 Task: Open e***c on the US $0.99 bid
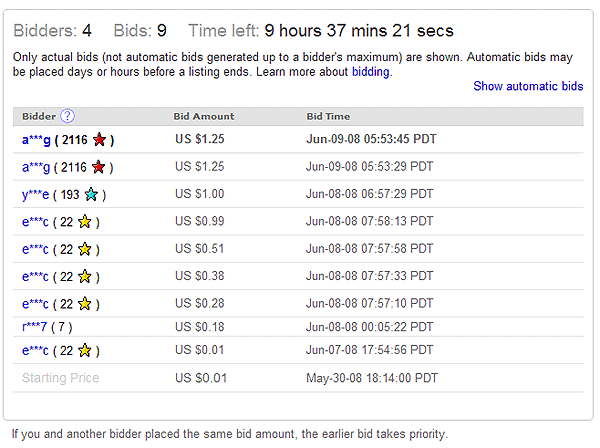coord(35,222)
